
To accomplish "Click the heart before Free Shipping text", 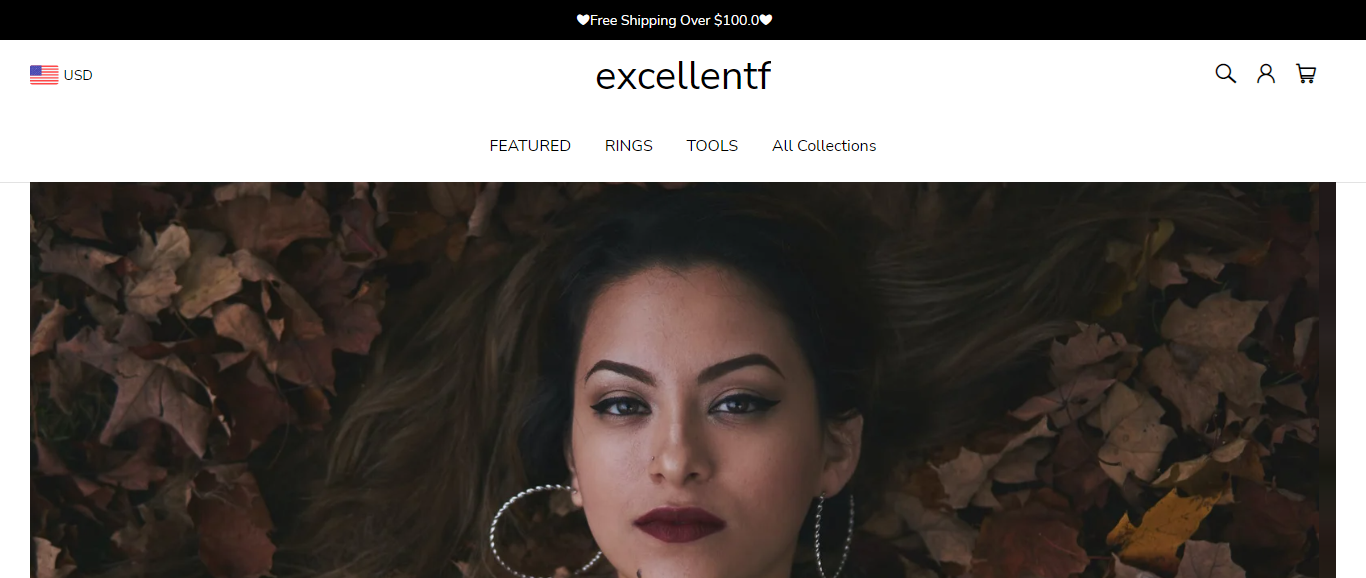I will [583, 20].
